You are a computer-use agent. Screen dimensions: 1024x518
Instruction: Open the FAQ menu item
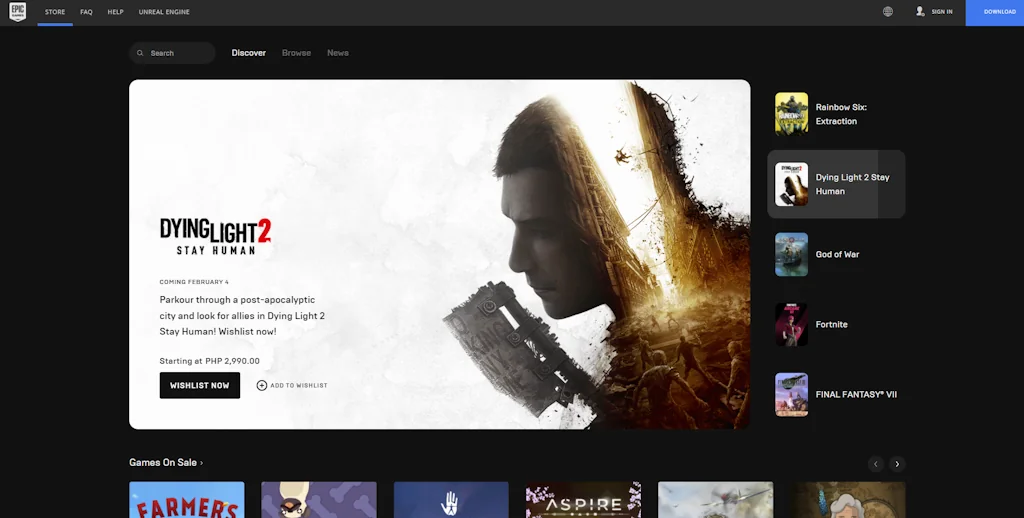coord(86,12)
